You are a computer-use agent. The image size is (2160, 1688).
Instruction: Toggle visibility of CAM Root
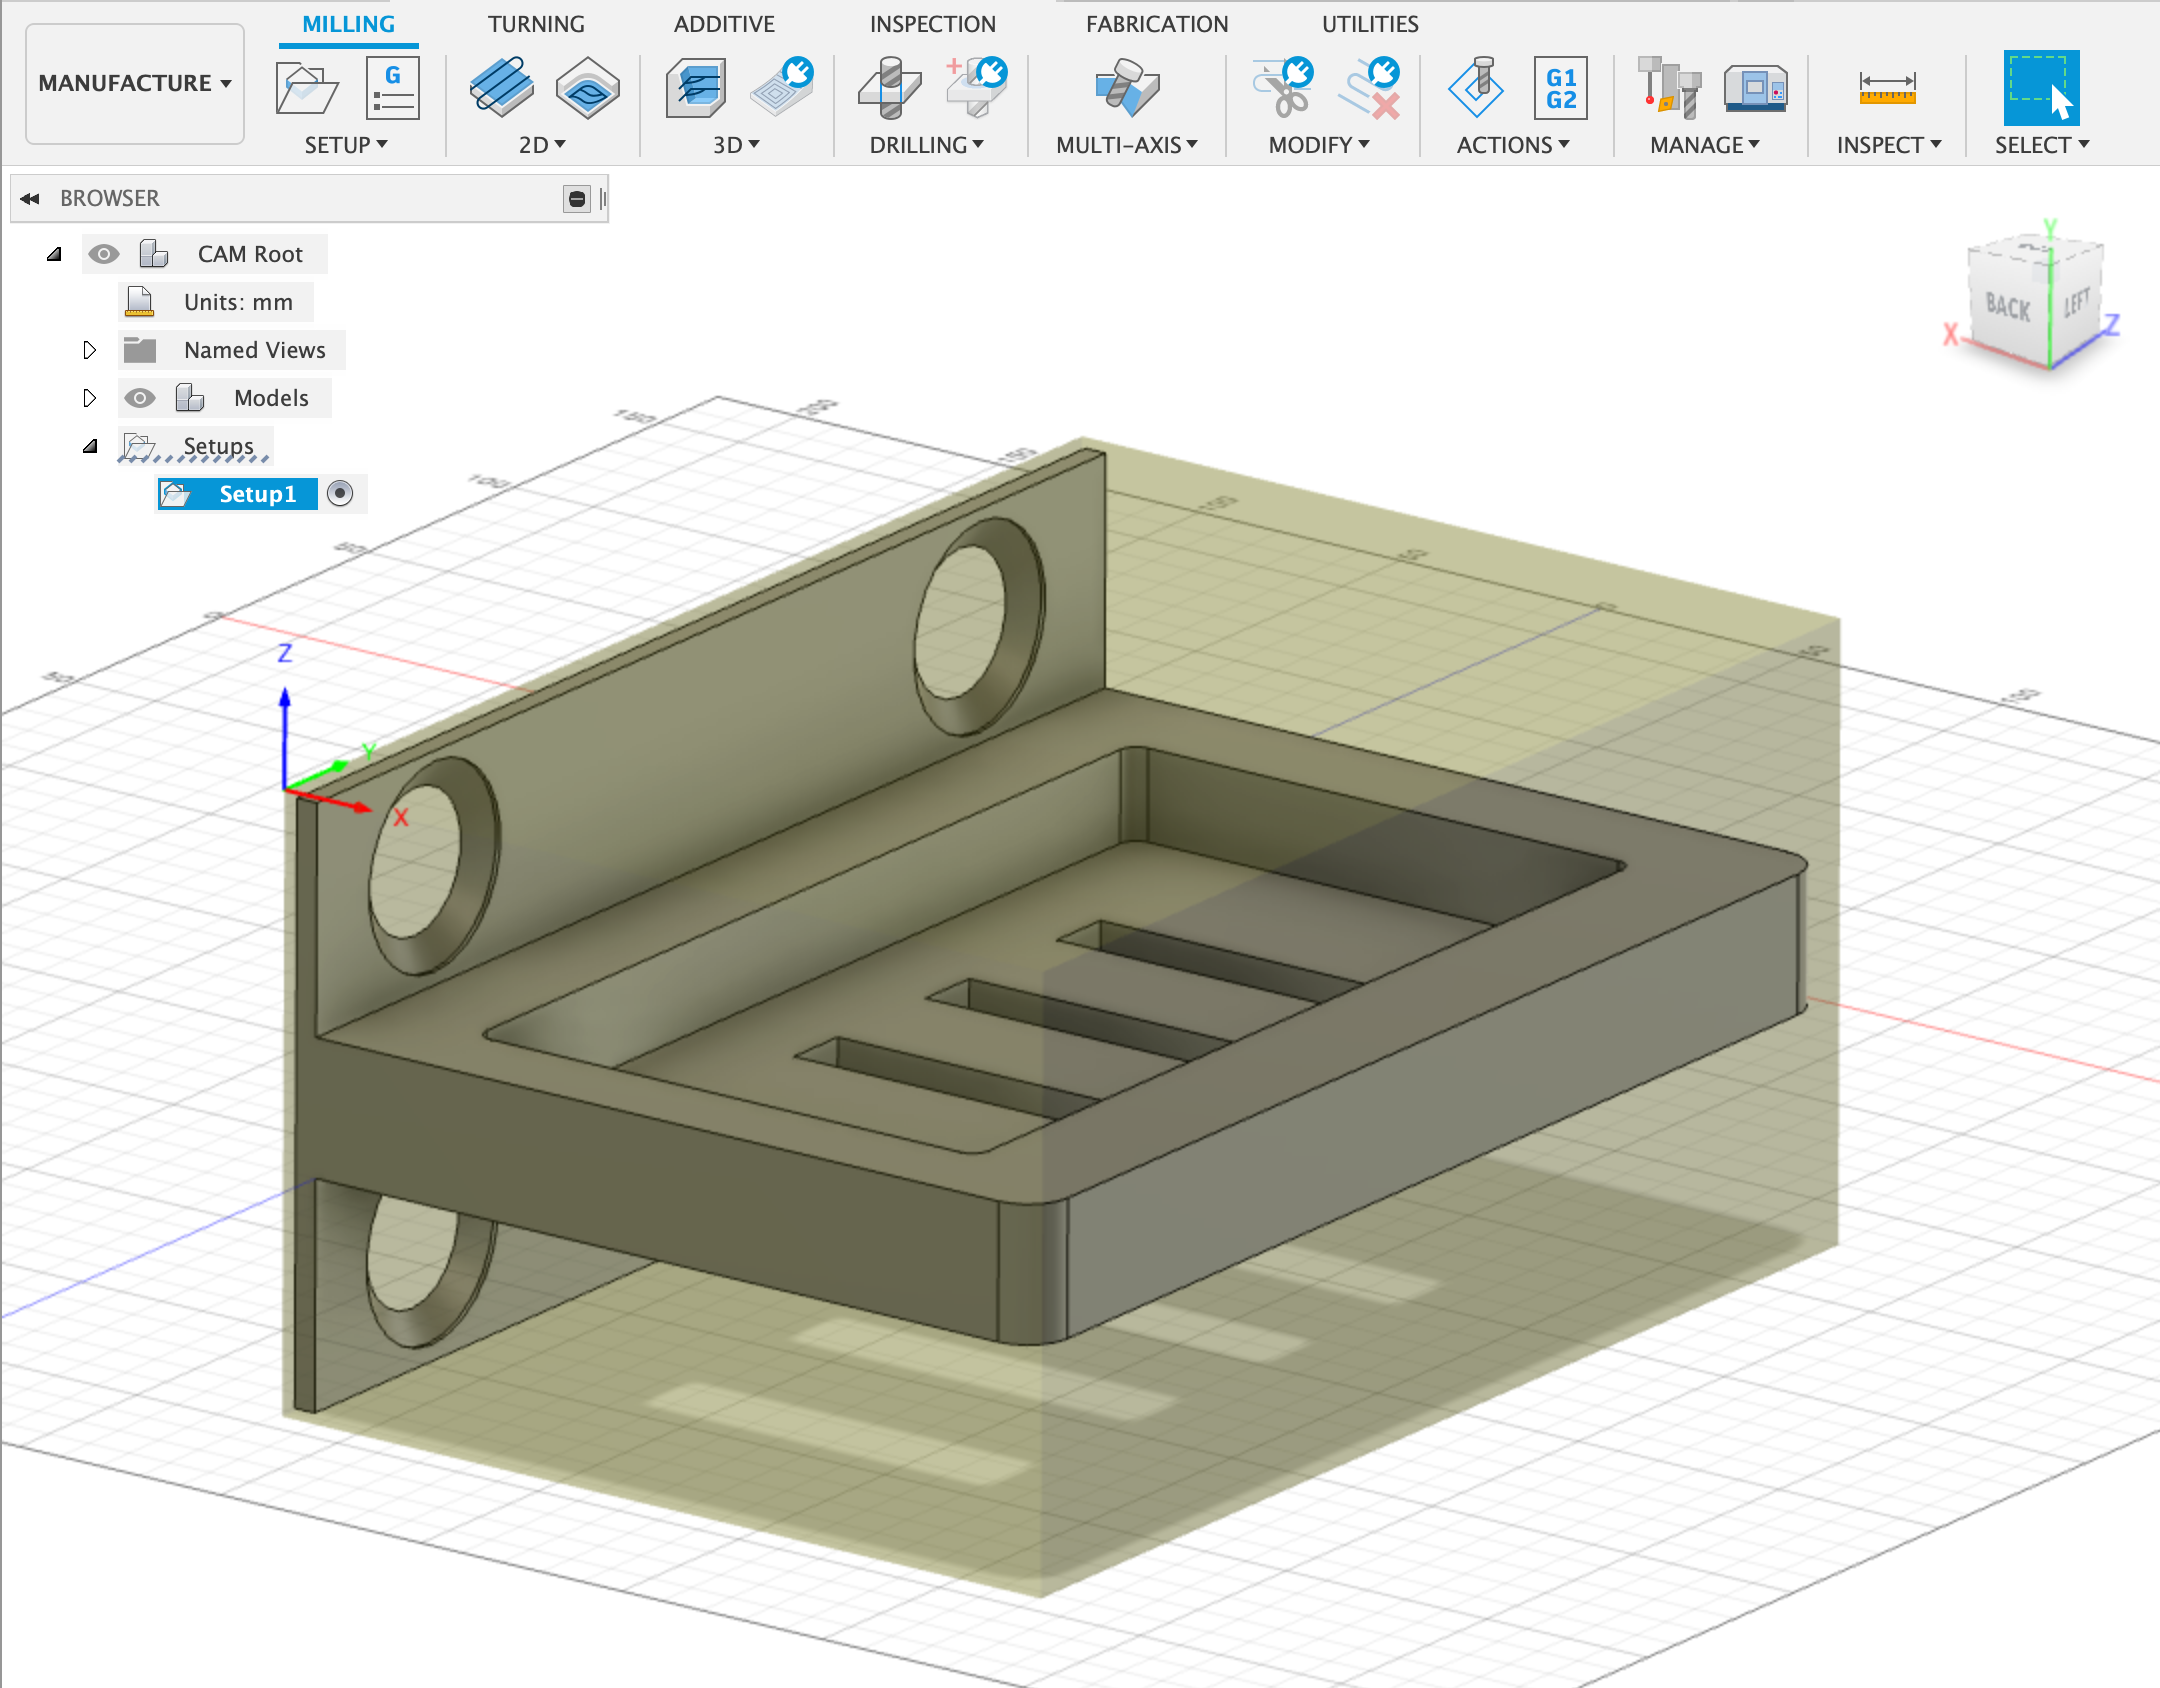103,254
